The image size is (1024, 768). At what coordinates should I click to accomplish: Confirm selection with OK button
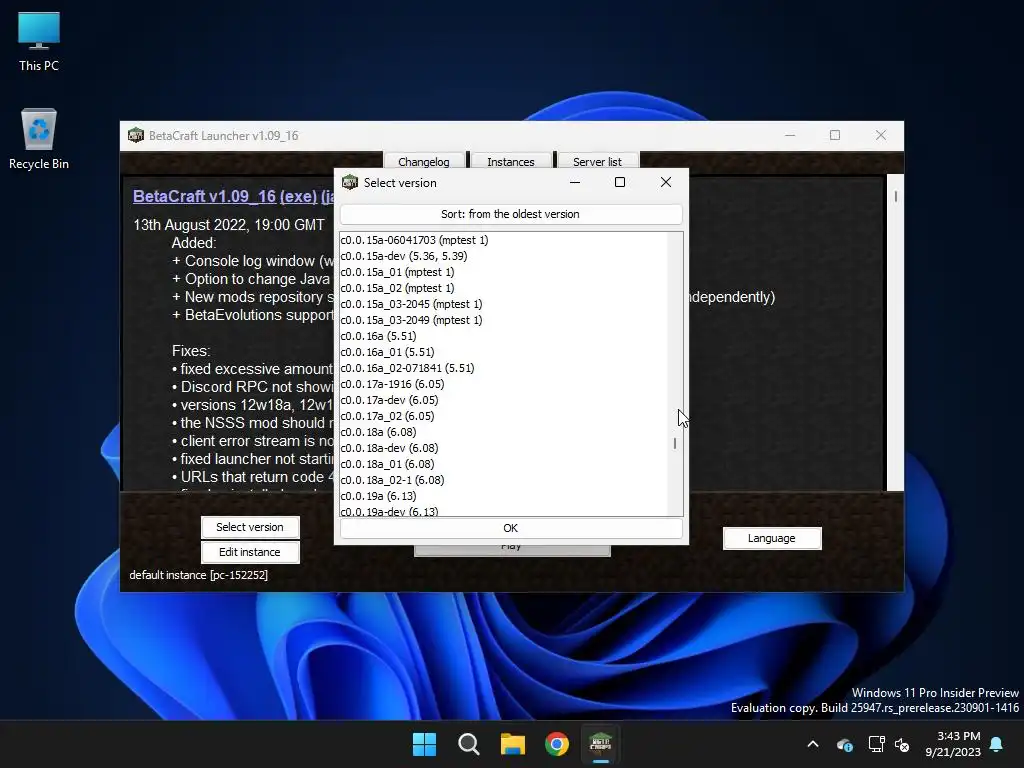tap(511, 528)
